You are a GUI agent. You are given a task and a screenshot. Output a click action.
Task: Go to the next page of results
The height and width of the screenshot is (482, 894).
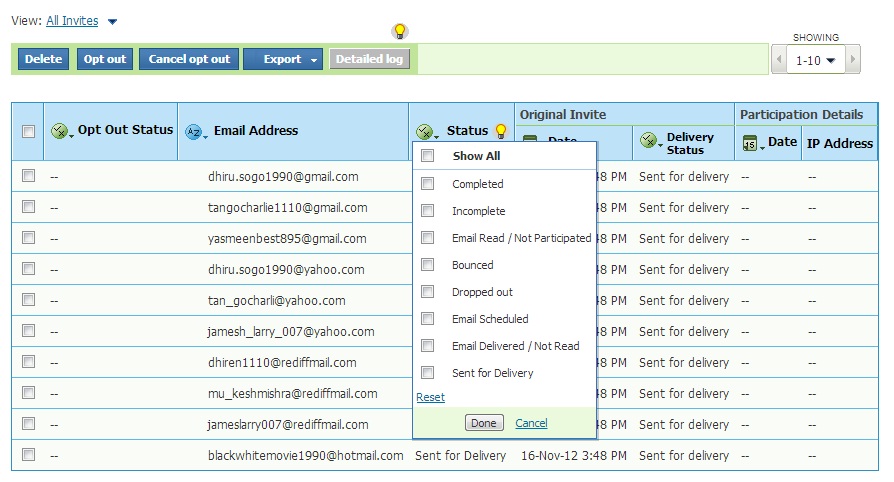tap(852, 60)
